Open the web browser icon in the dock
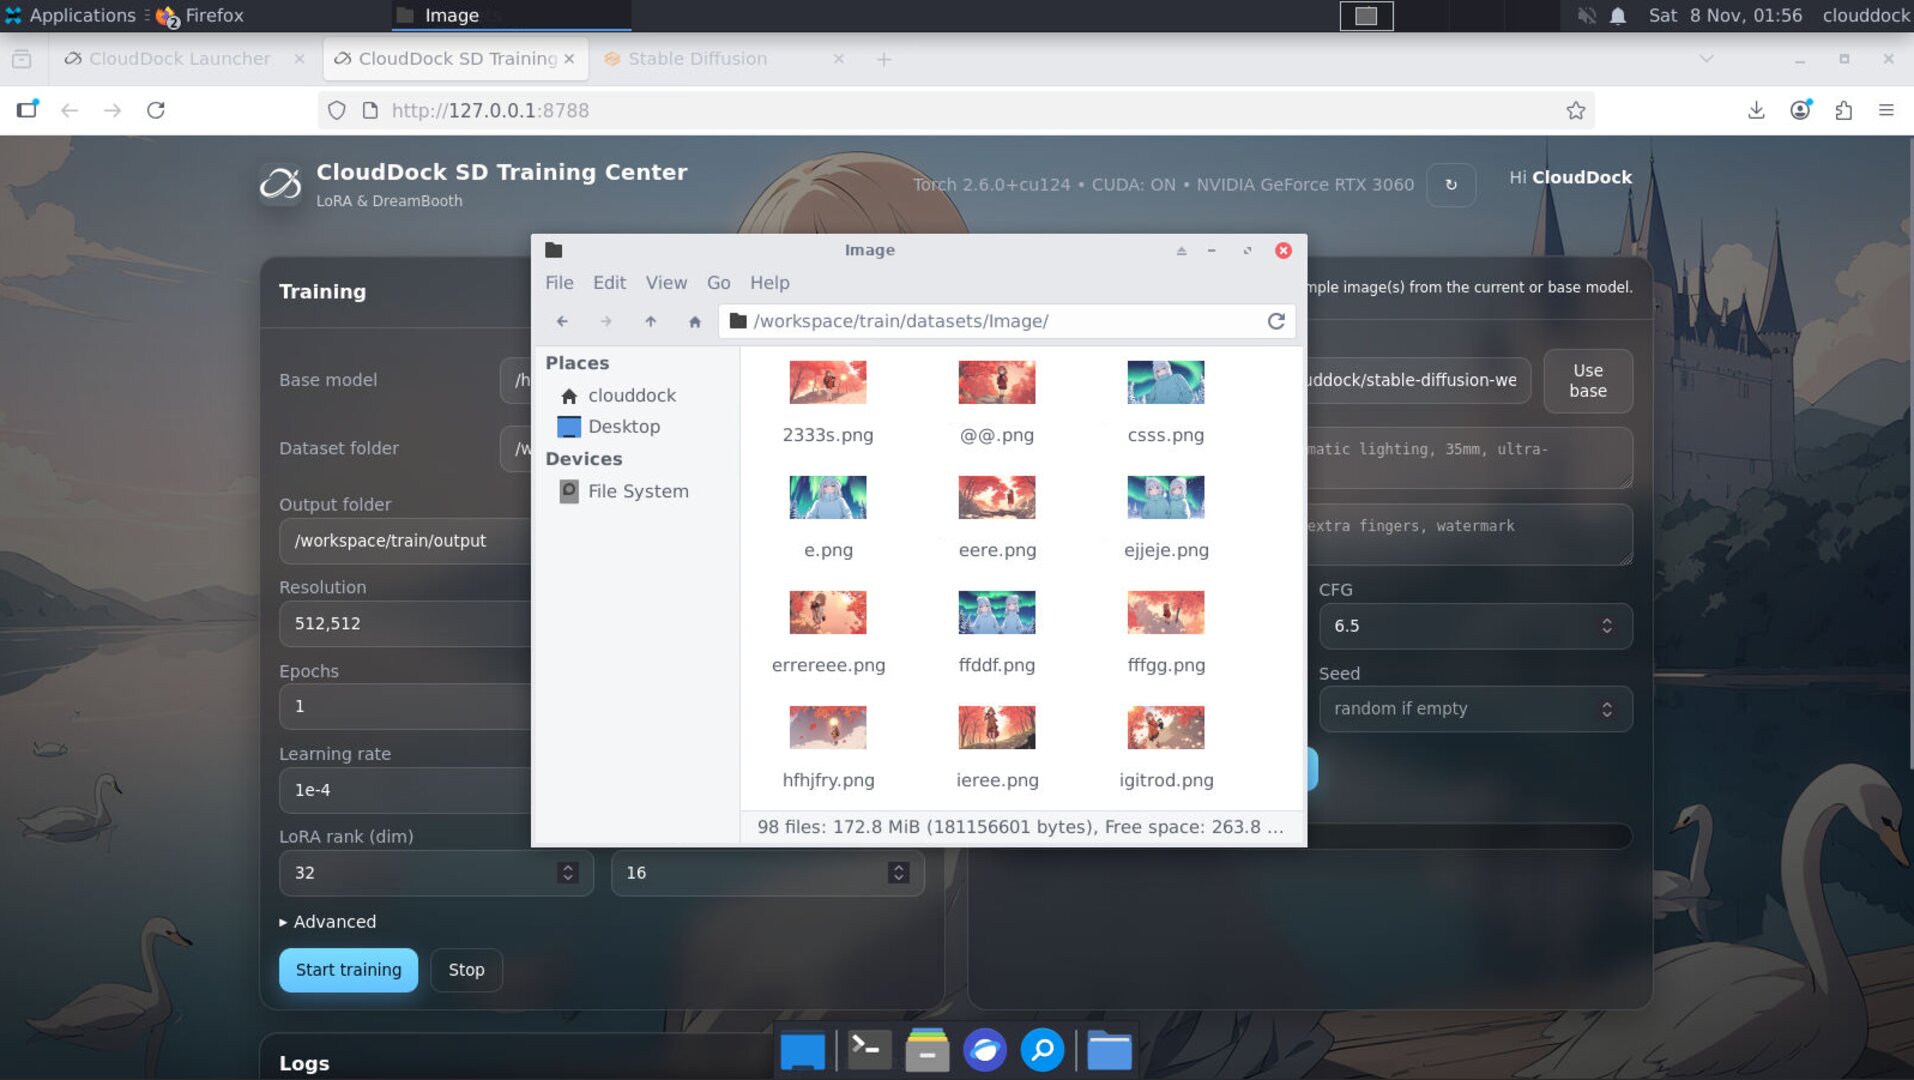The width and height of the screenshot is (1914, 1080). click(x=984, y=1050)
